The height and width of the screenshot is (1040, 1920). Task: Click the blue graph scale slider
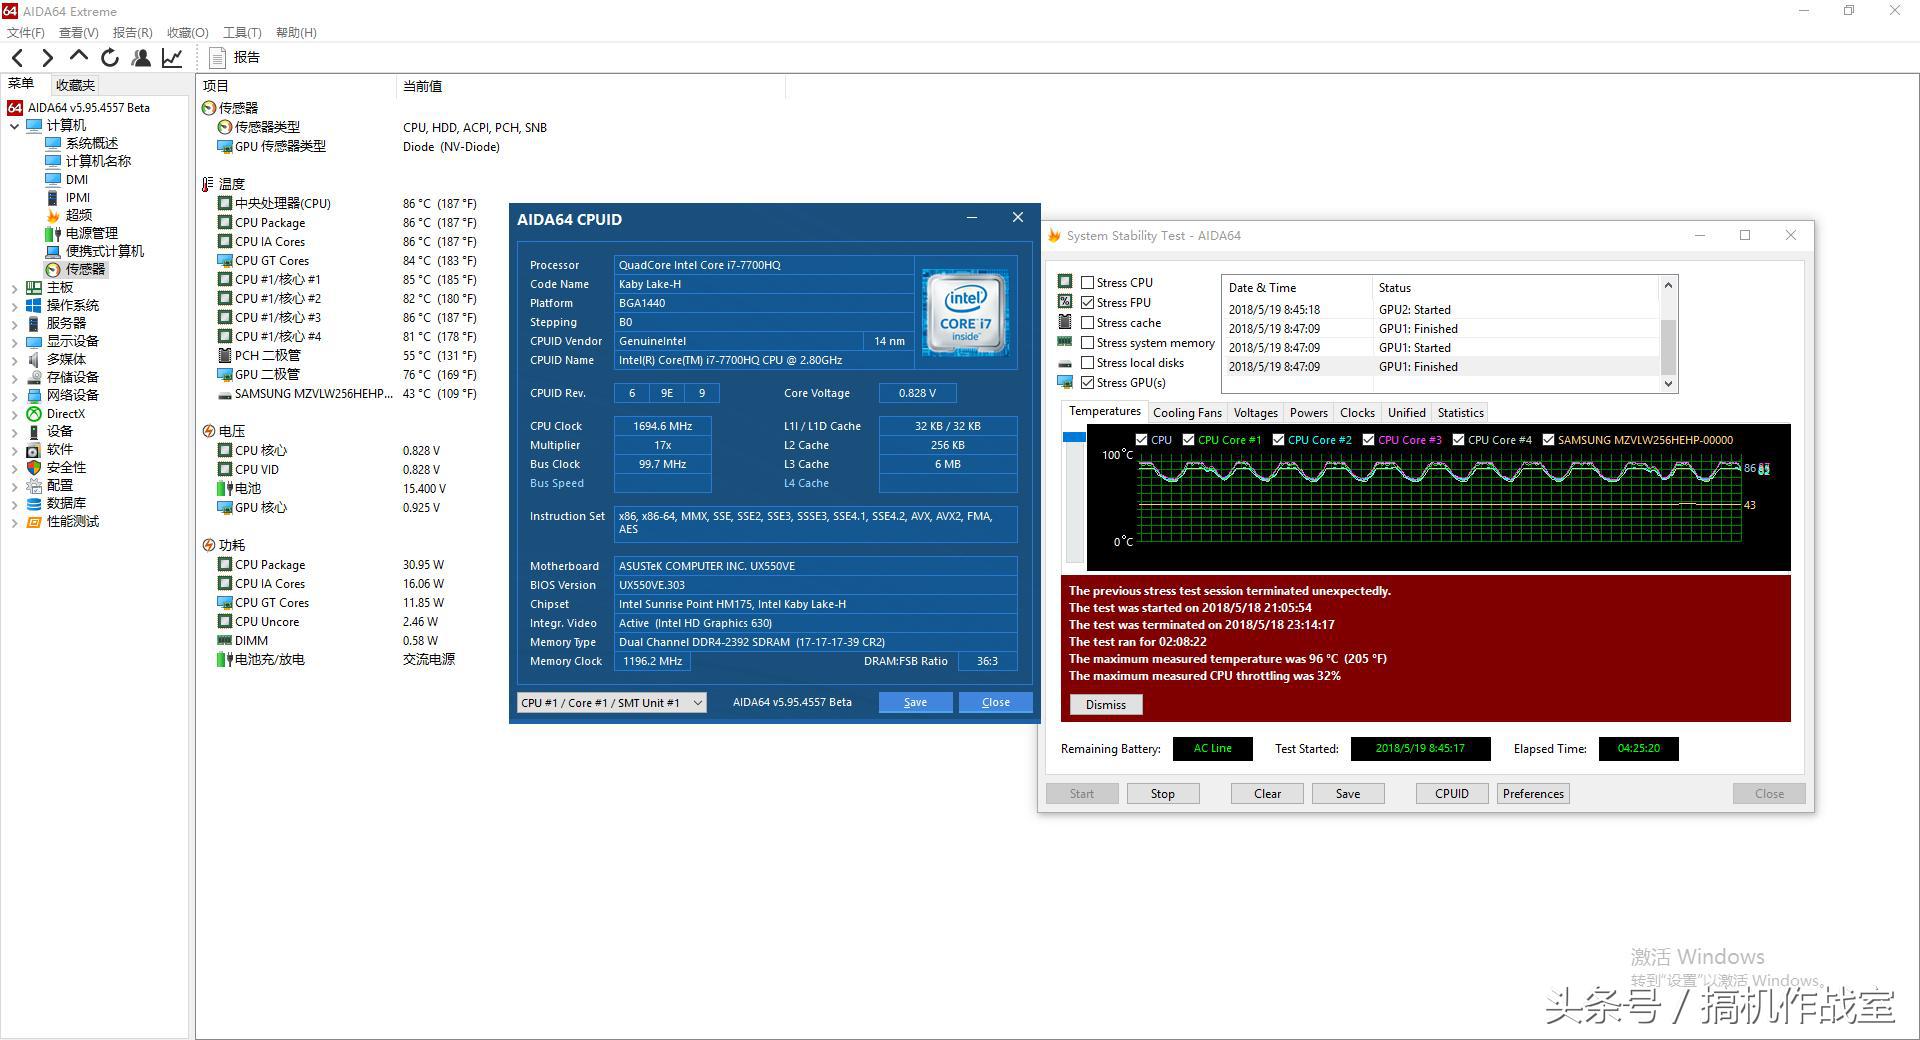click(1074, 438)
